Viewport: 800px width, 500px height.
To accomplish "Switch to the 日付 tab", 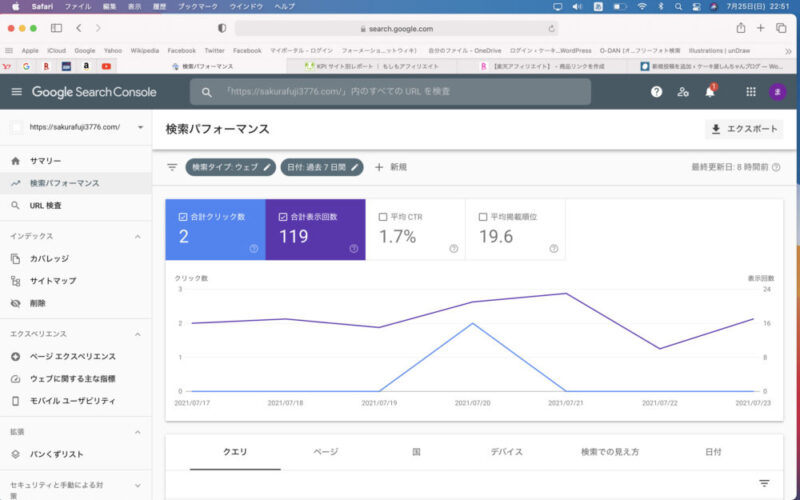I will tap(713, 452).
